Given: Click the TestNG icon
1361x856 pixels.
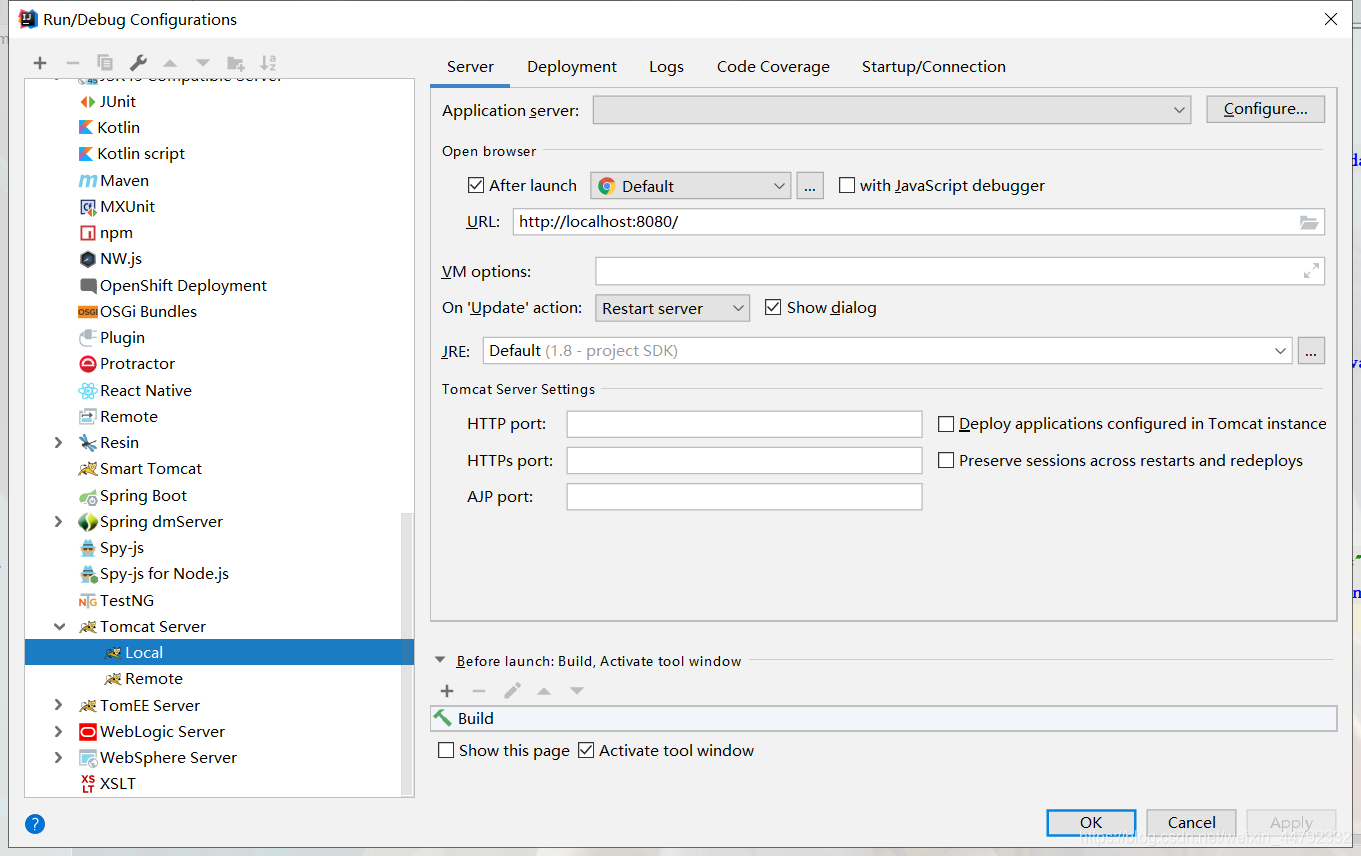Looking at the screenshot, I should click(x=88, y=600).
